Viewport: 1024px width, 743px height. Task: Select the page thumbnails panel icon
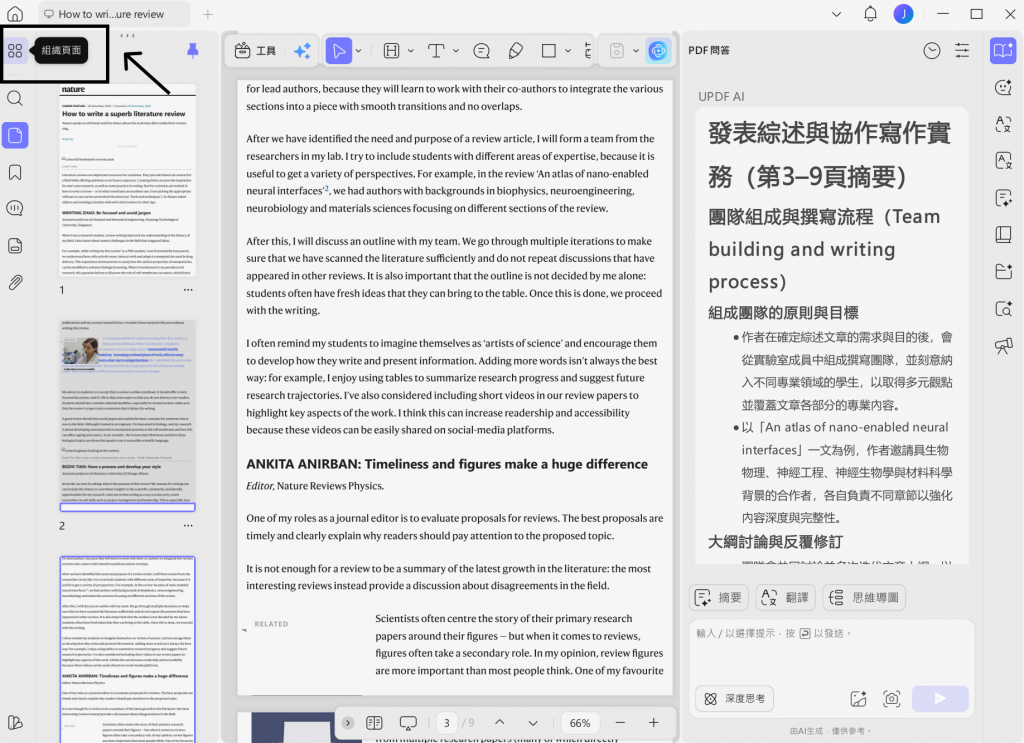[15, 136]
